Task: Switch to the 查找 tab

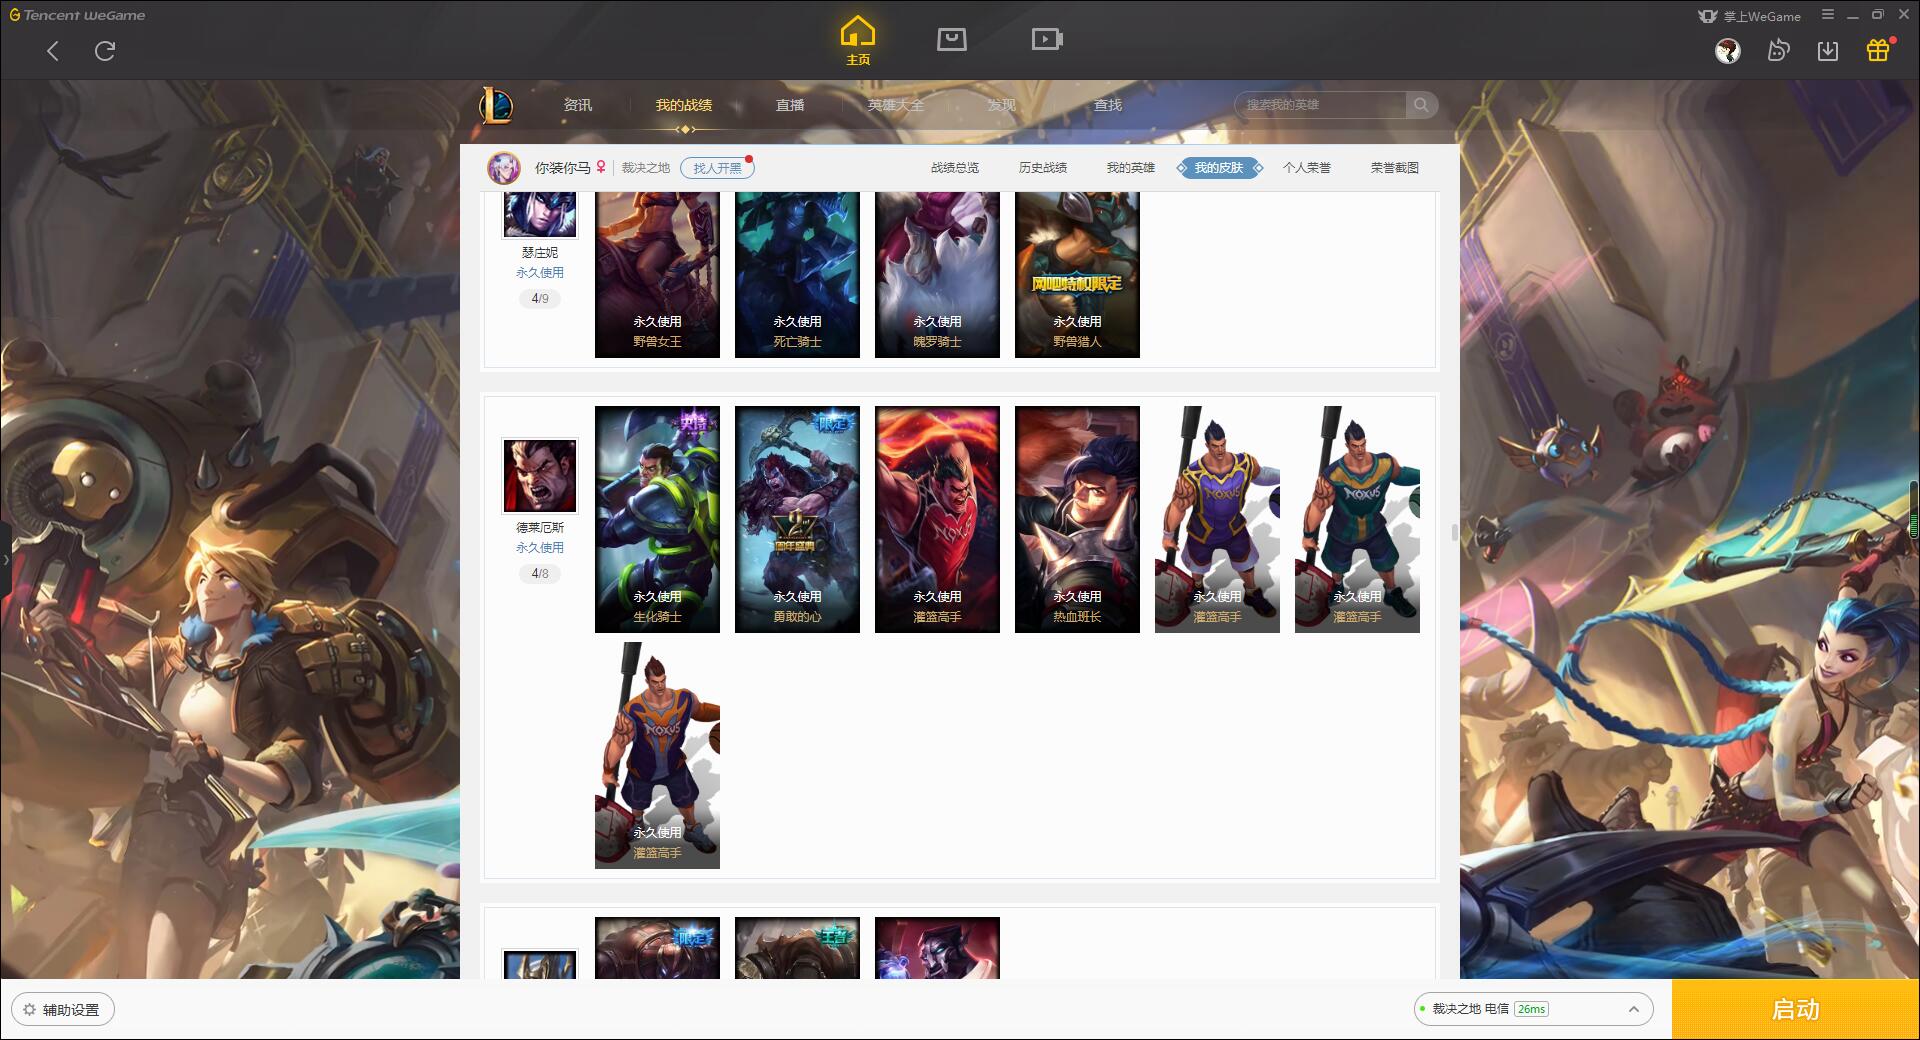Action: click(x=1108, y=105)
